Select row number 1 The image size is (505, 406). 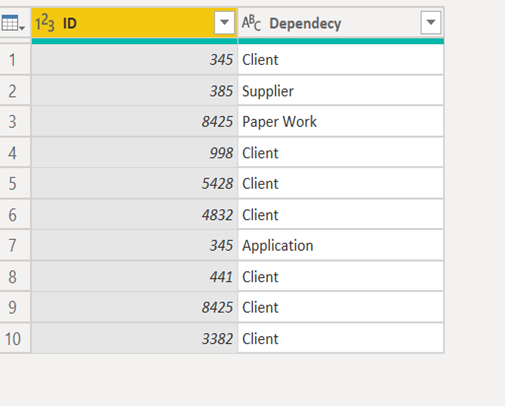click(x=15, y=60)
